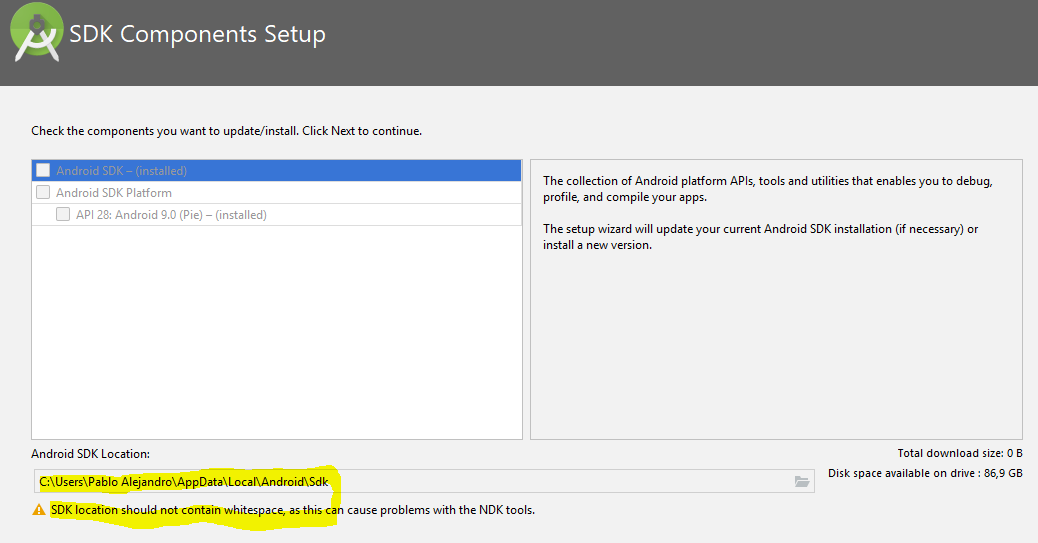Toggle the Android SDK Platform checkbox
This screenshot has height=543, width=1038.
[43, 192]
